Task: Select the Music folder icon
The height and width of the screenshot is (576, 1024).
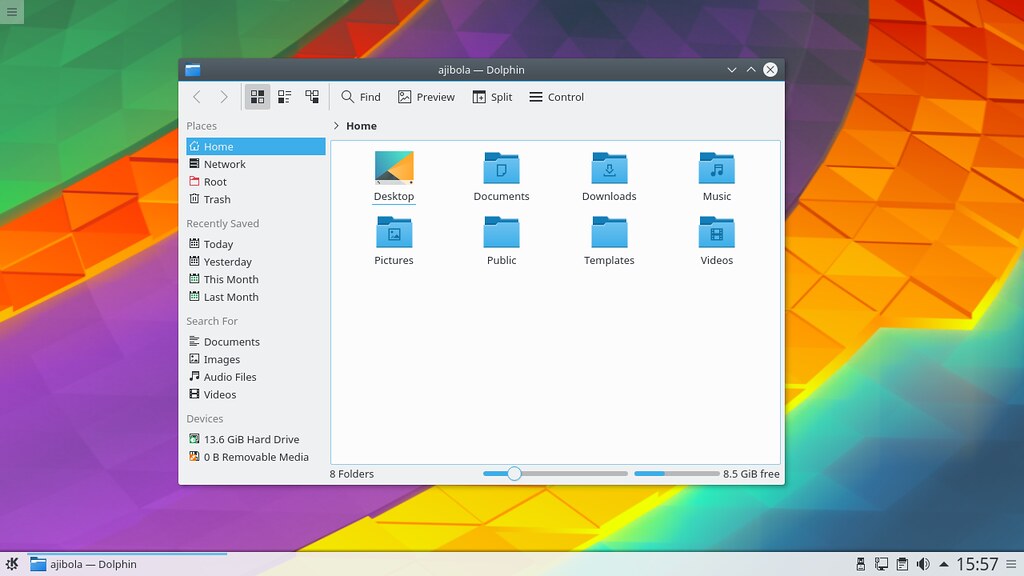Action: 716,168
